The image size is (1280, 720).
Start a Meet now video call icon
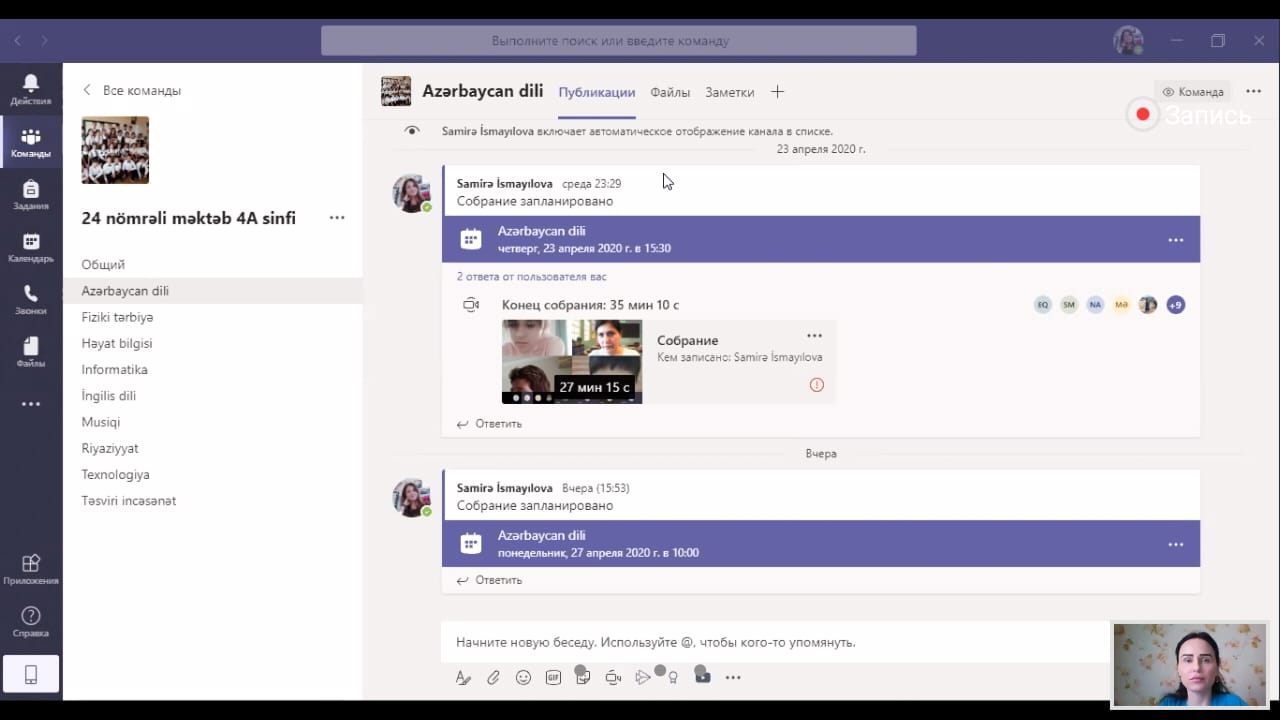613,677
